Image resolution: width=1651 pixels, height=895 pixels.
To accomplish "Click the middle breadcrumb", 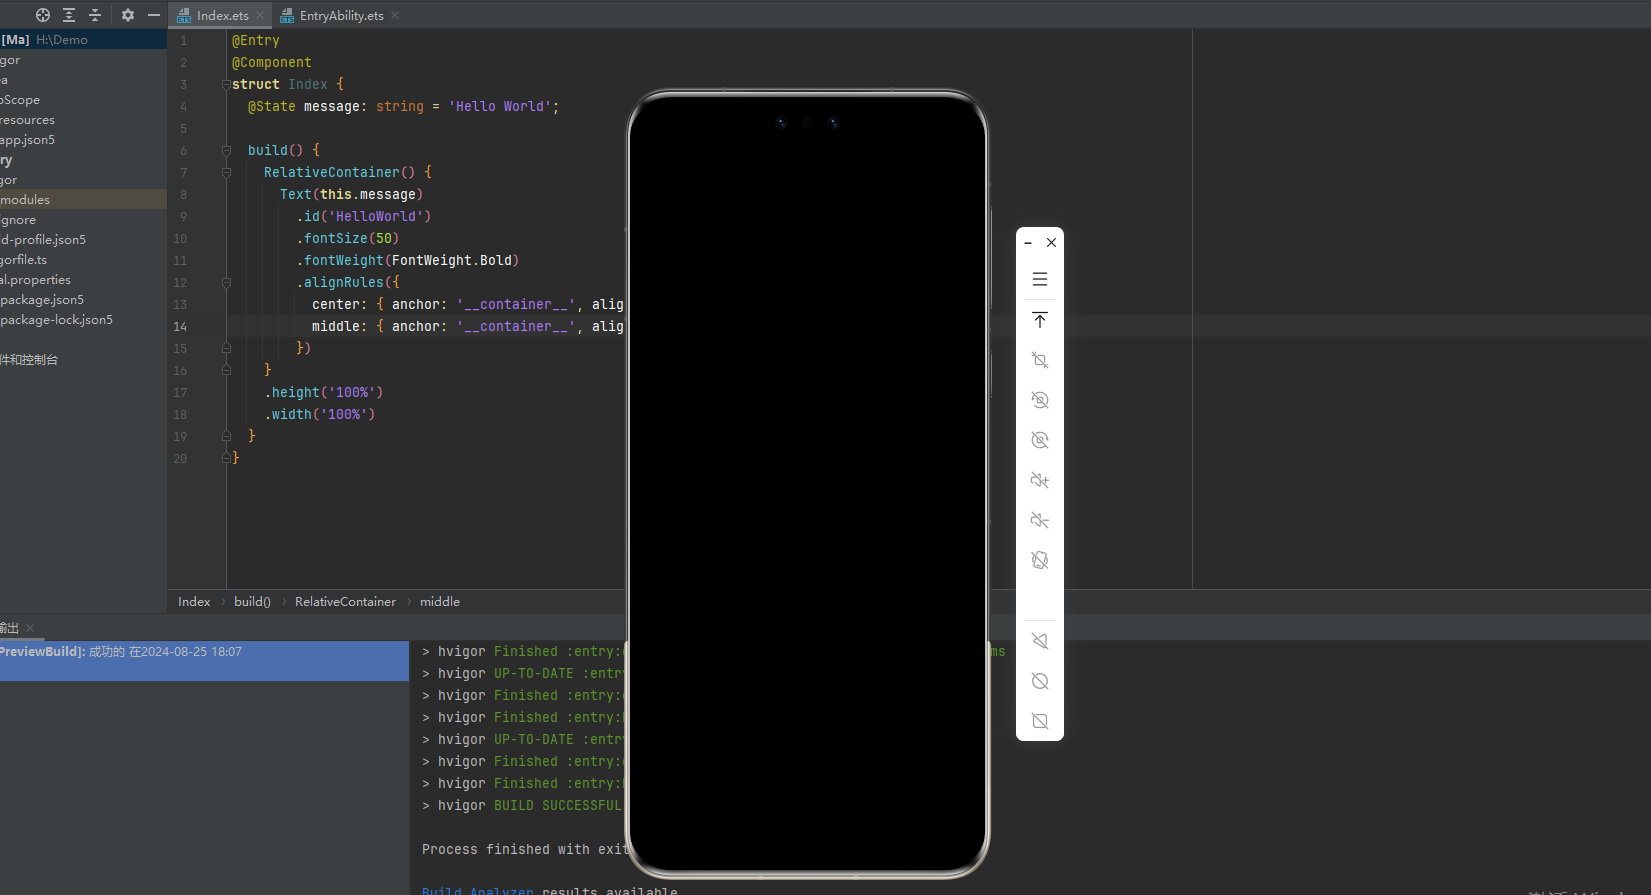I will click(440, 602).
